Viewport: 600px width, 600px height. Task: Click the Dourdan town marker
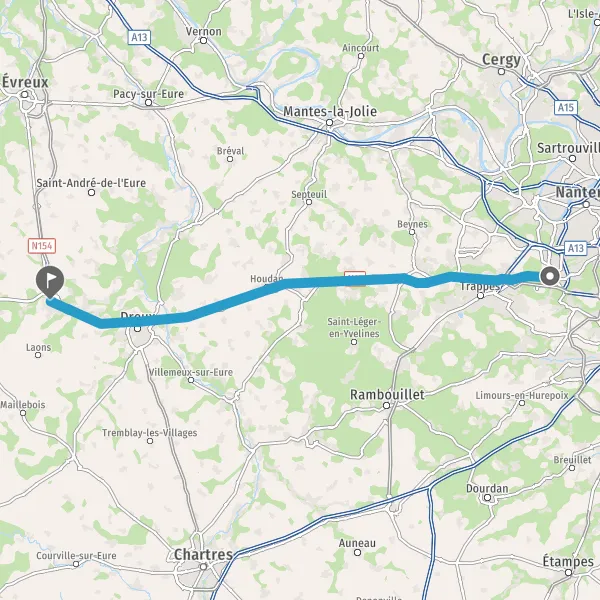[x=488, y=497]
